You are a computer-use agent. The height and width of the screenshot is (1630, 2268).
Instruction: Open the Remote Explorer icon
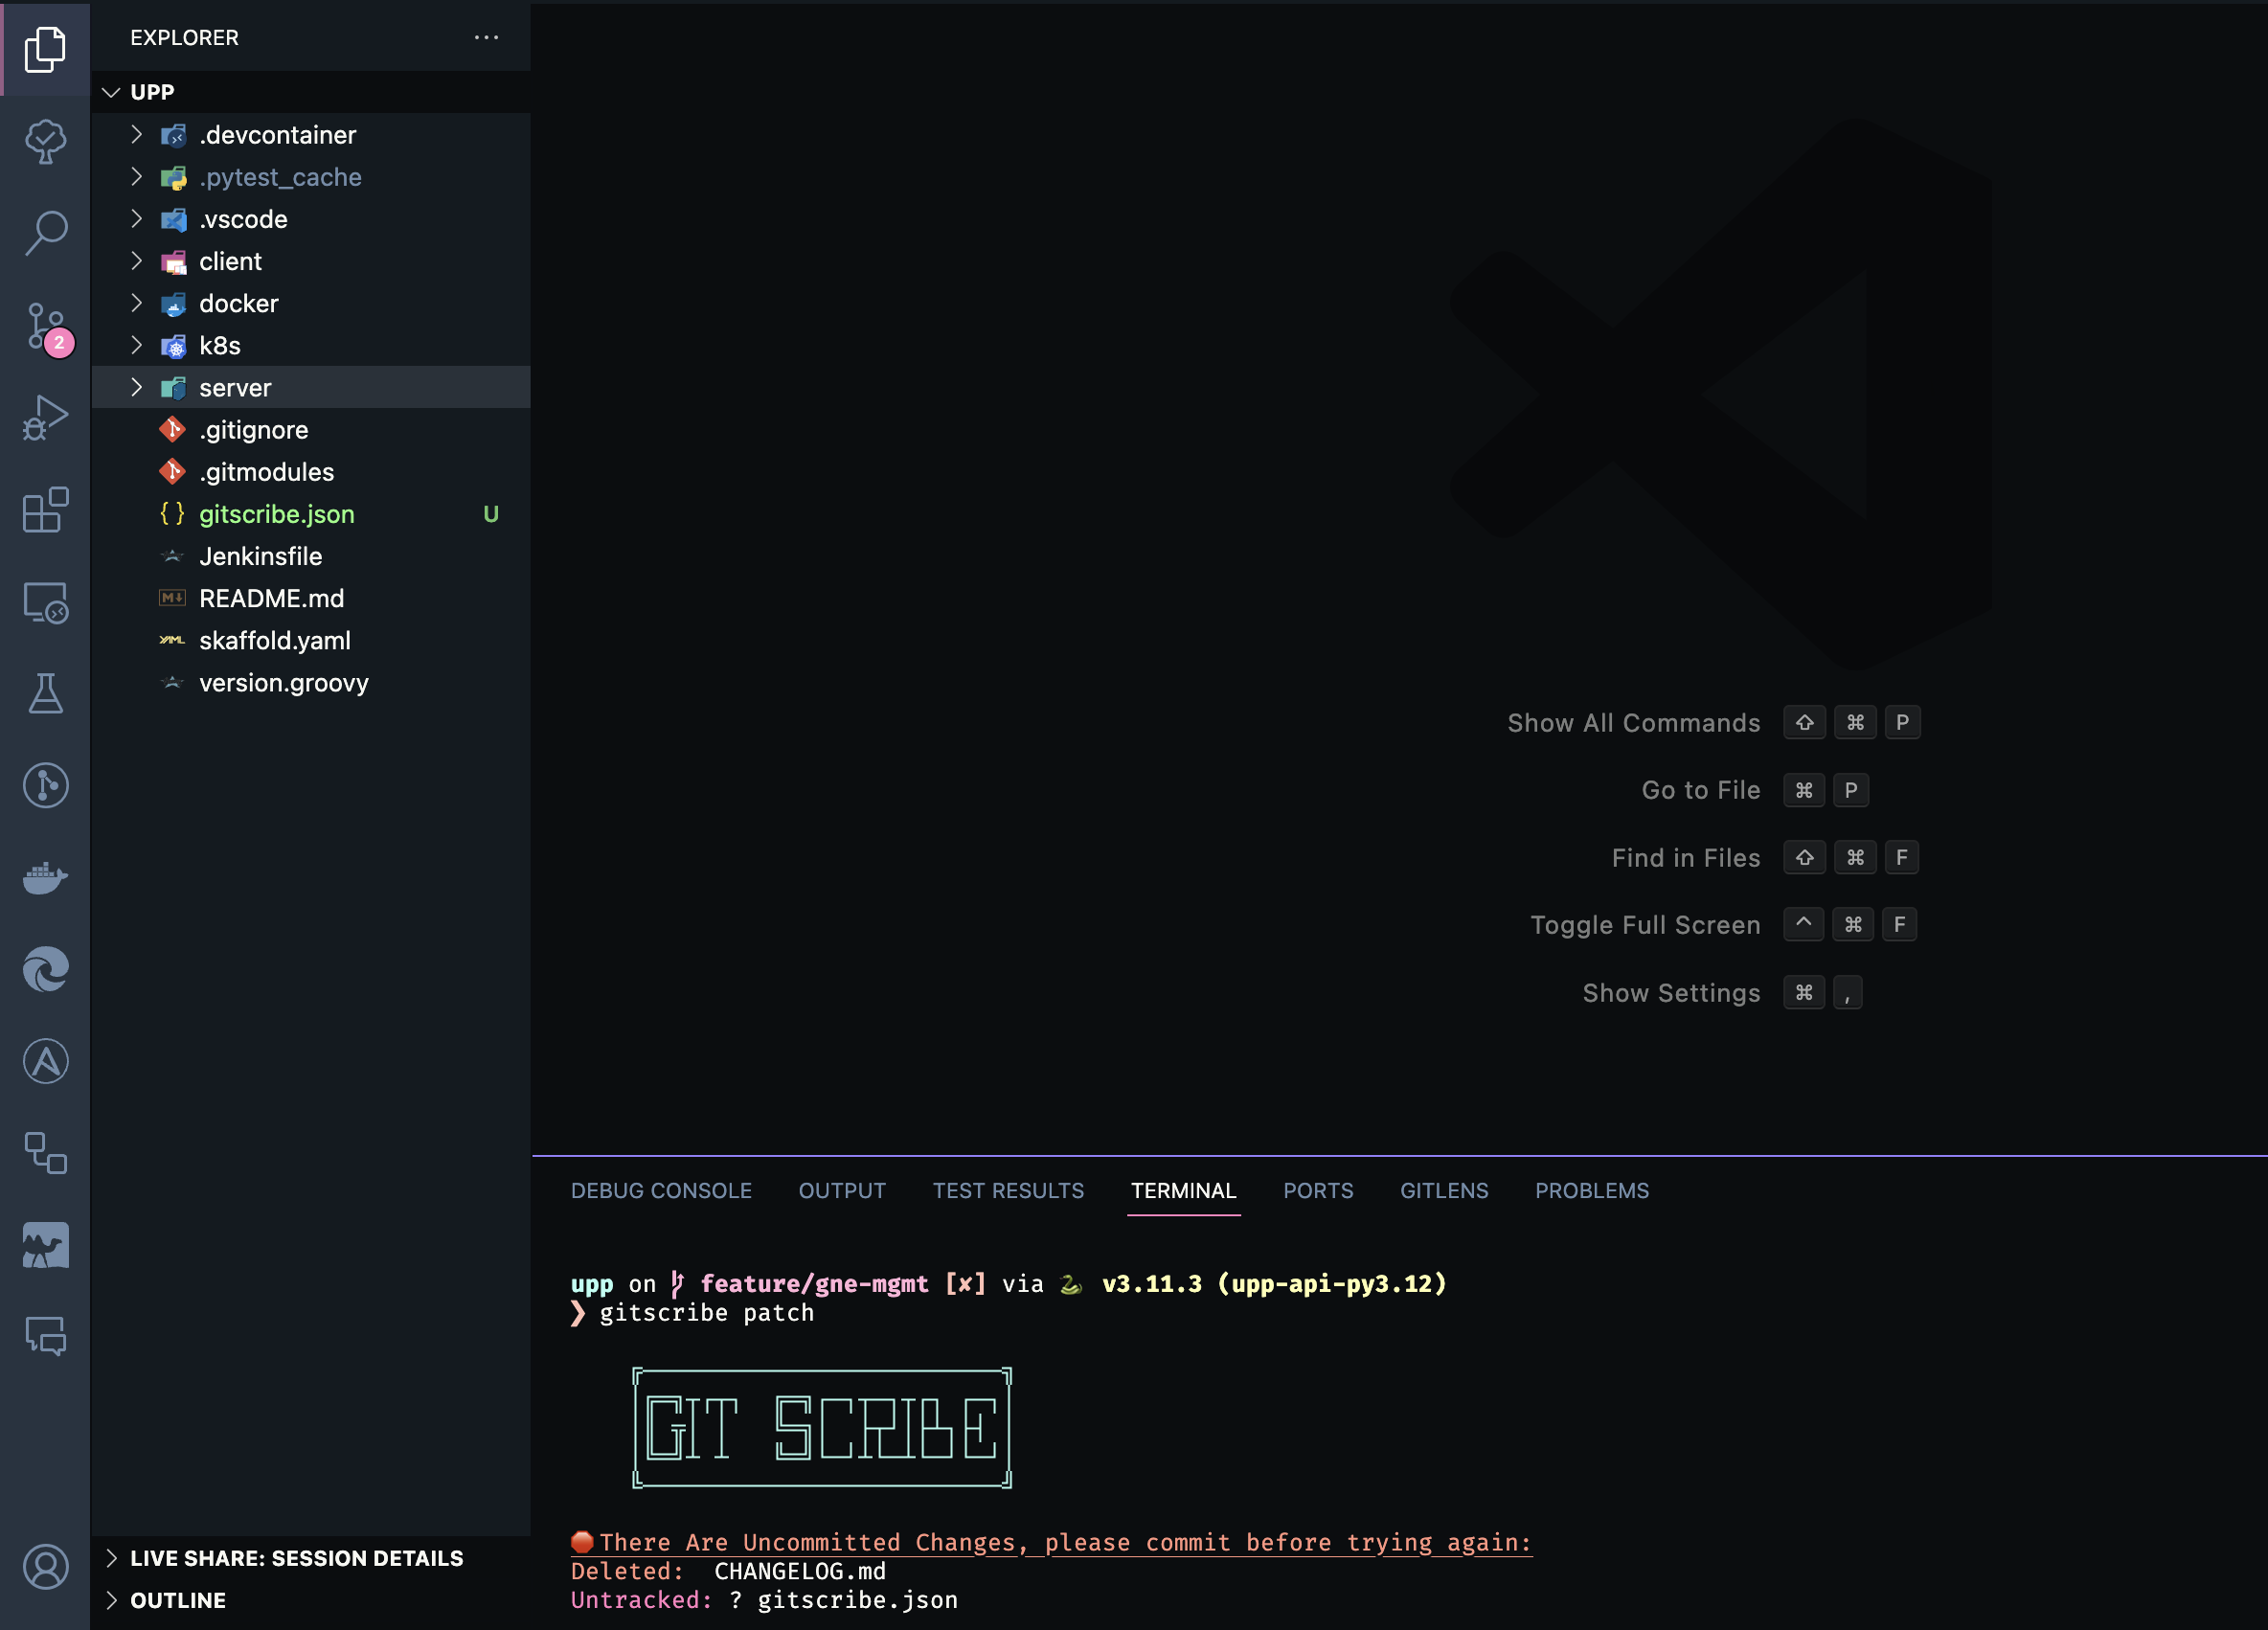(45, 602)
